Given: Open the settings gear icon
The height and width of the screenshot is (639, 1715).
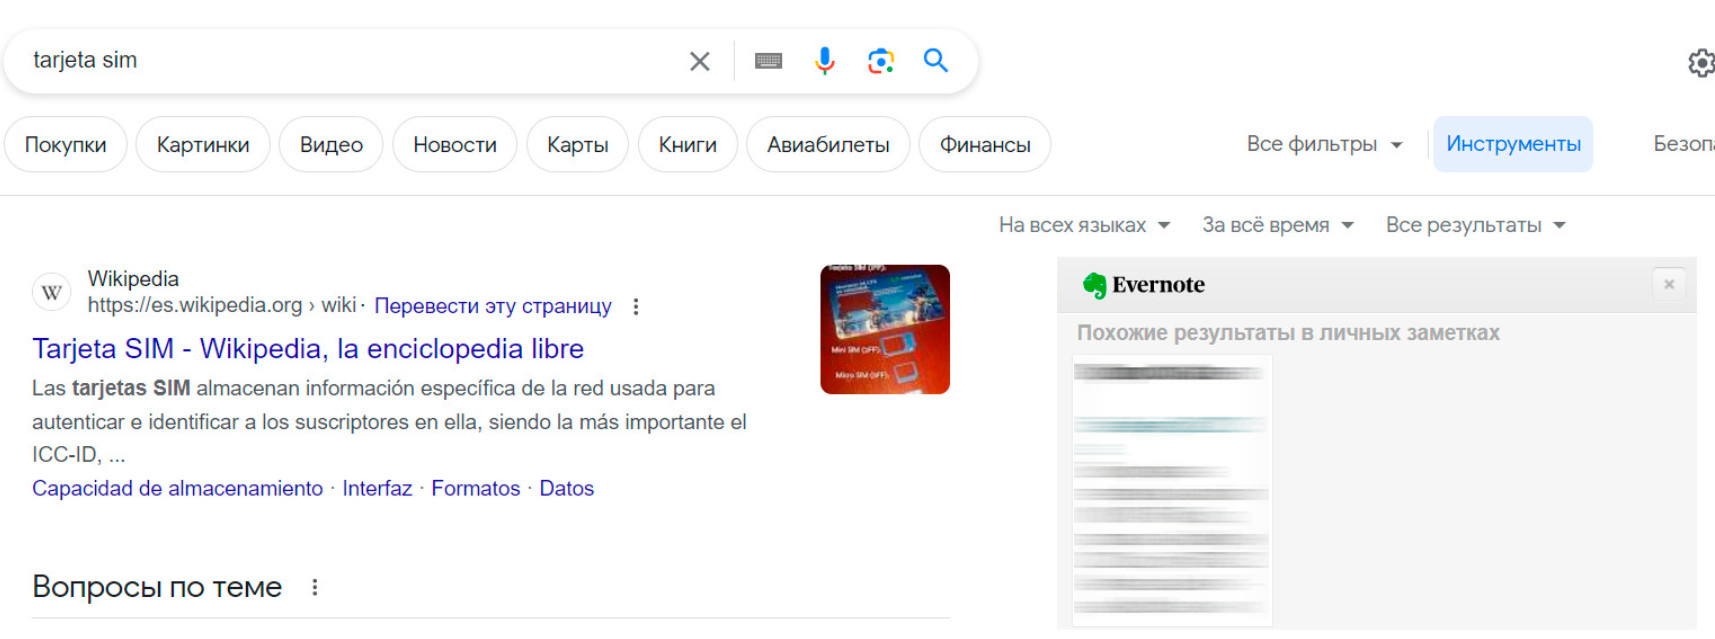Looking at the screenshot, I should coord(1700,63).
